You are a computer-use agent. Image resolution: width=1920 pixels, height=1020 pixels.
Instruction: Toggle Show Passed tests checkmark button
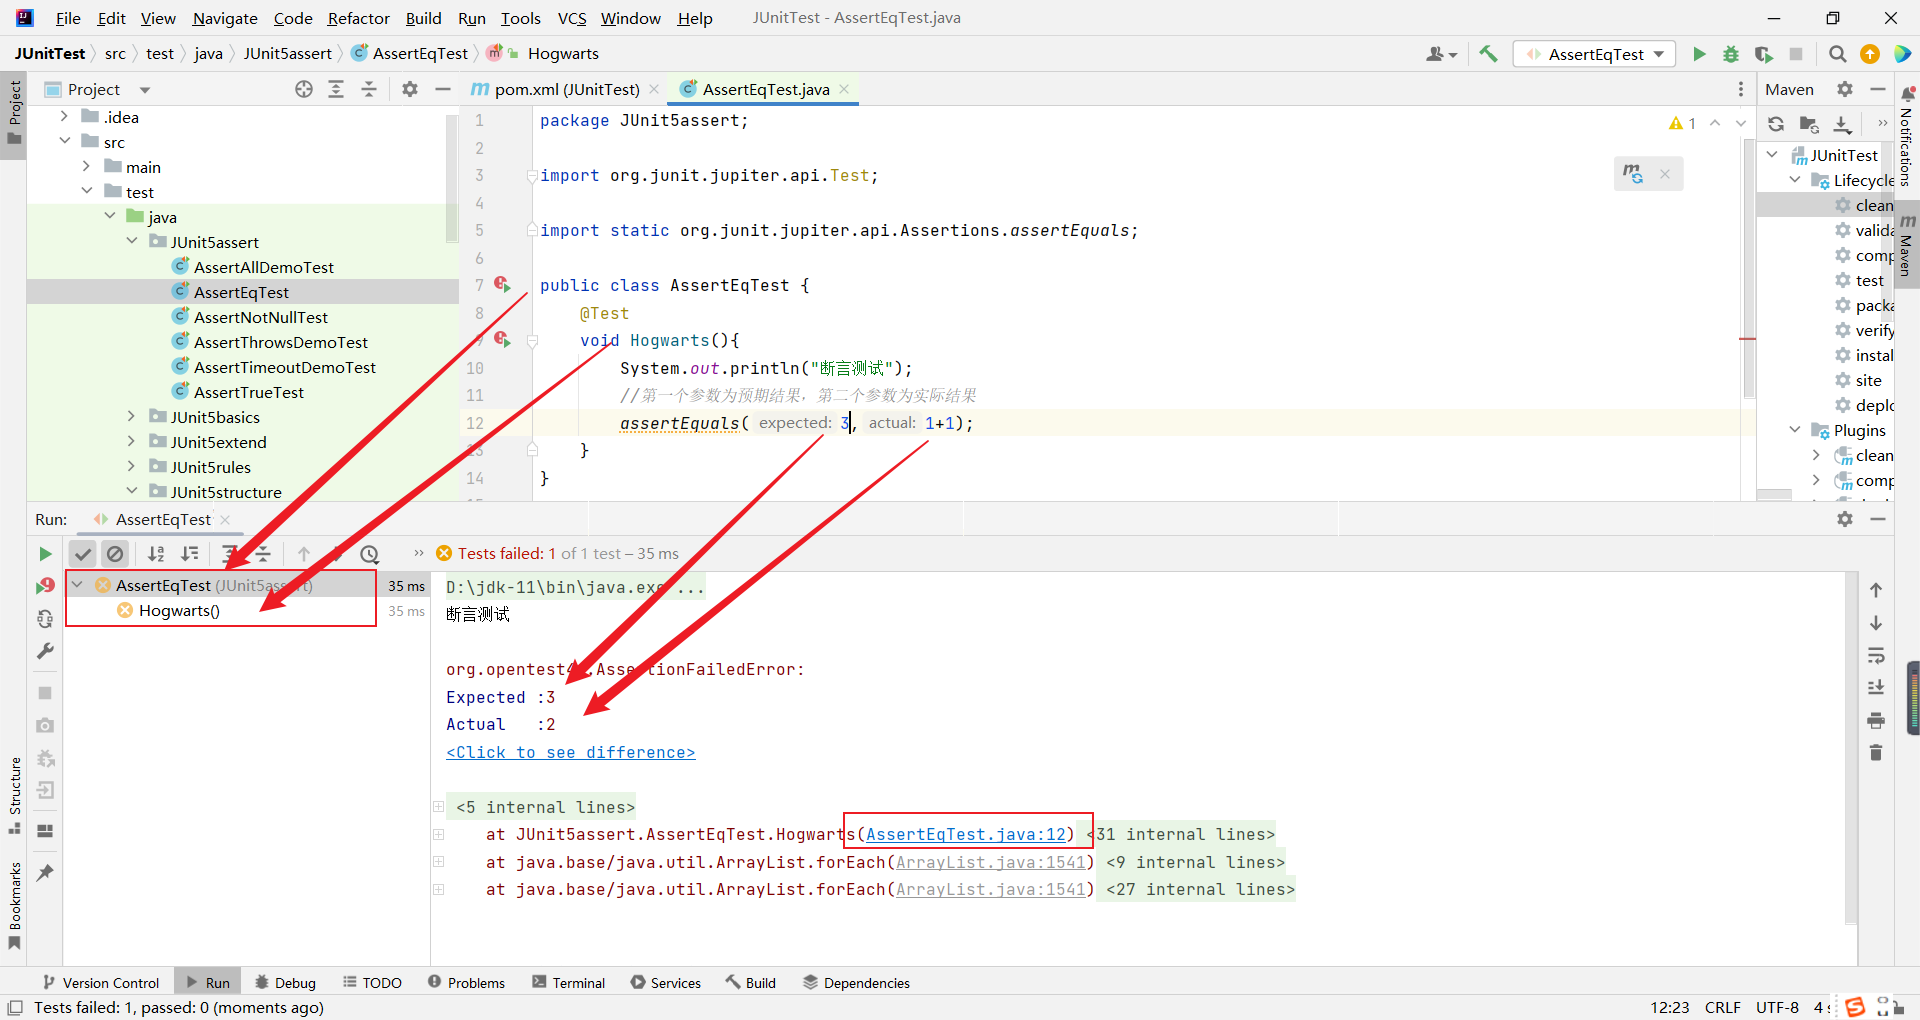(x=83, y=554)
